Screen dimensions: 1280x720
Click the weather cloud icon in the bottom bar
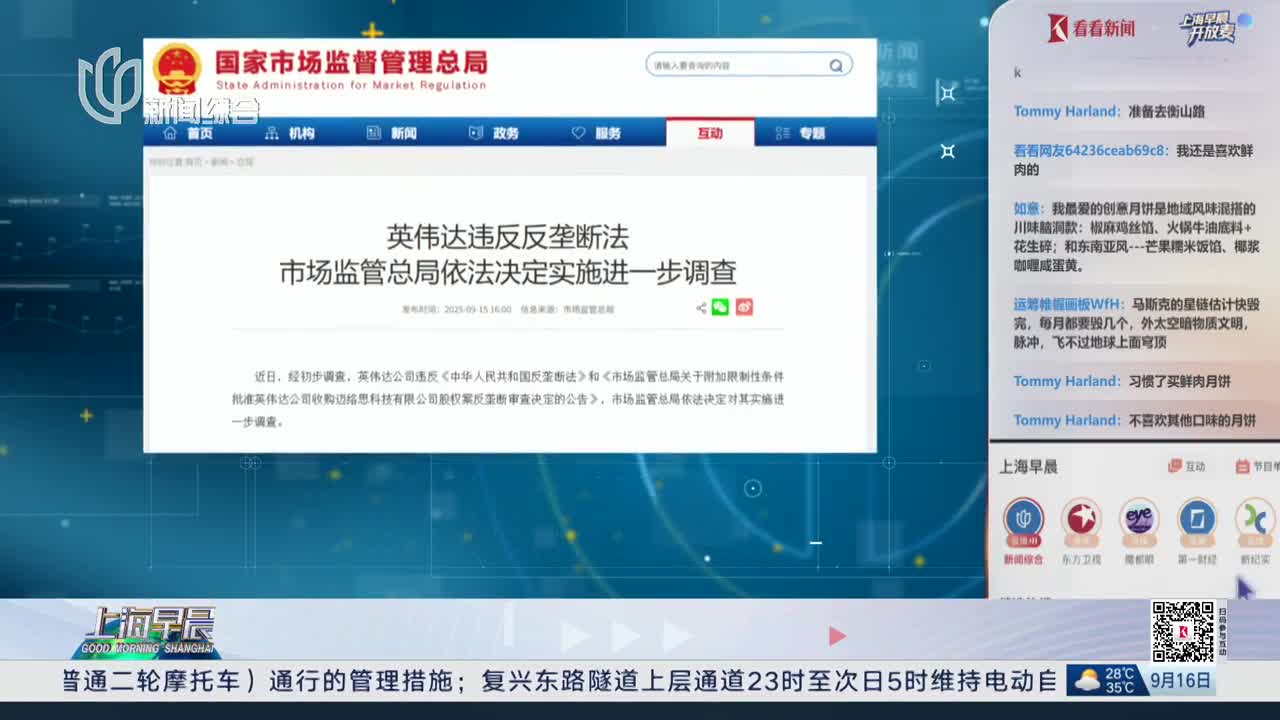pos(1085,681)
